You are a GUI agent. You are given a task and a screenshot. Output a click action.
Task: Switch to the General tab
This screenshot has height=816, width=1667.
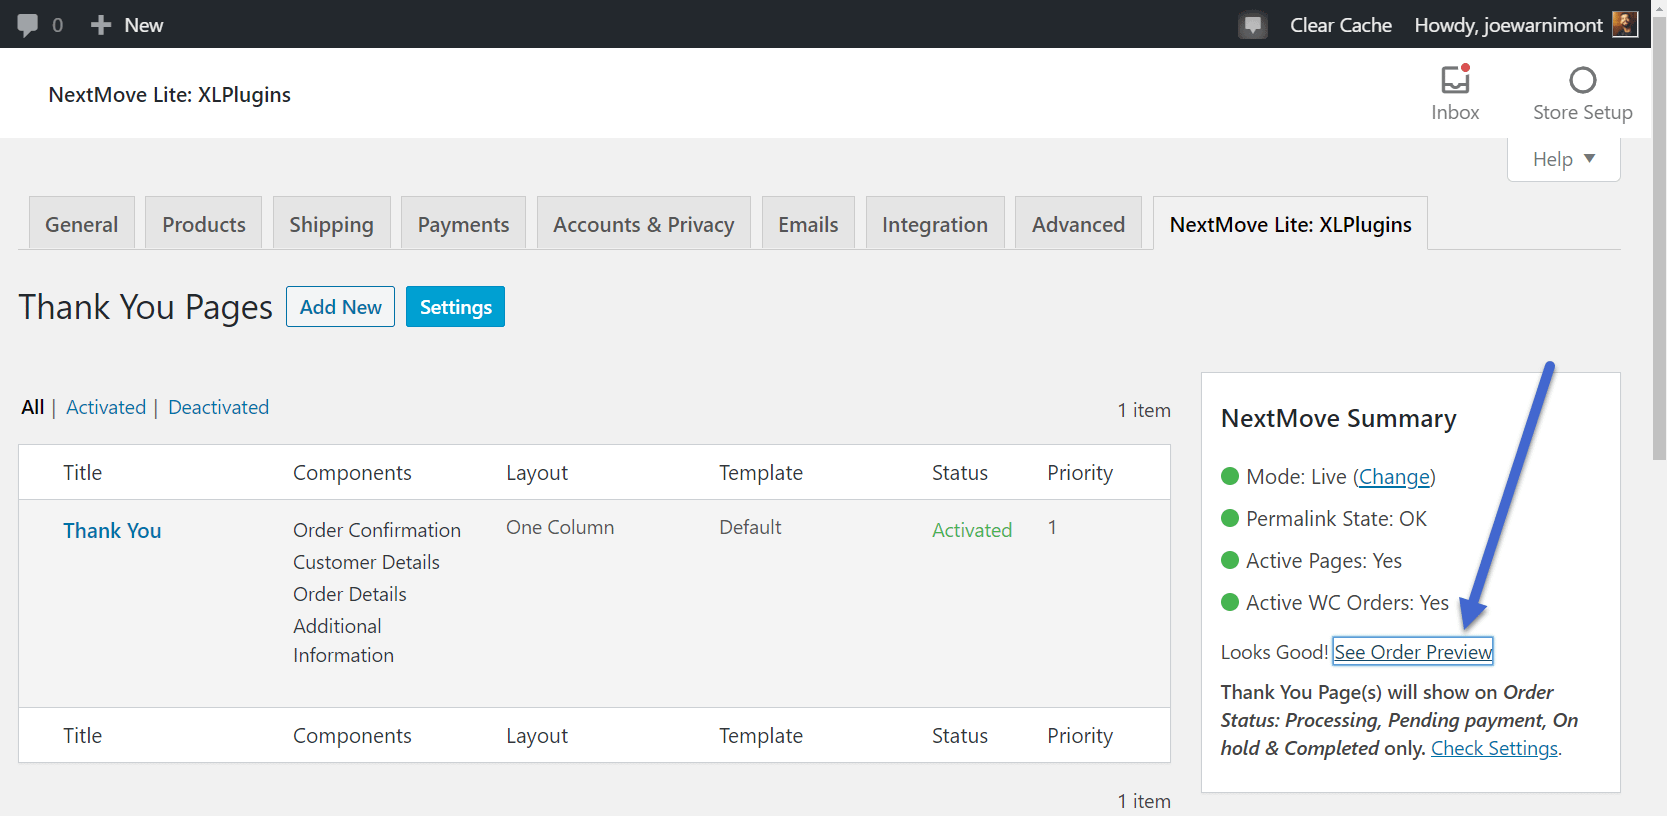click(x=82, y=224)
